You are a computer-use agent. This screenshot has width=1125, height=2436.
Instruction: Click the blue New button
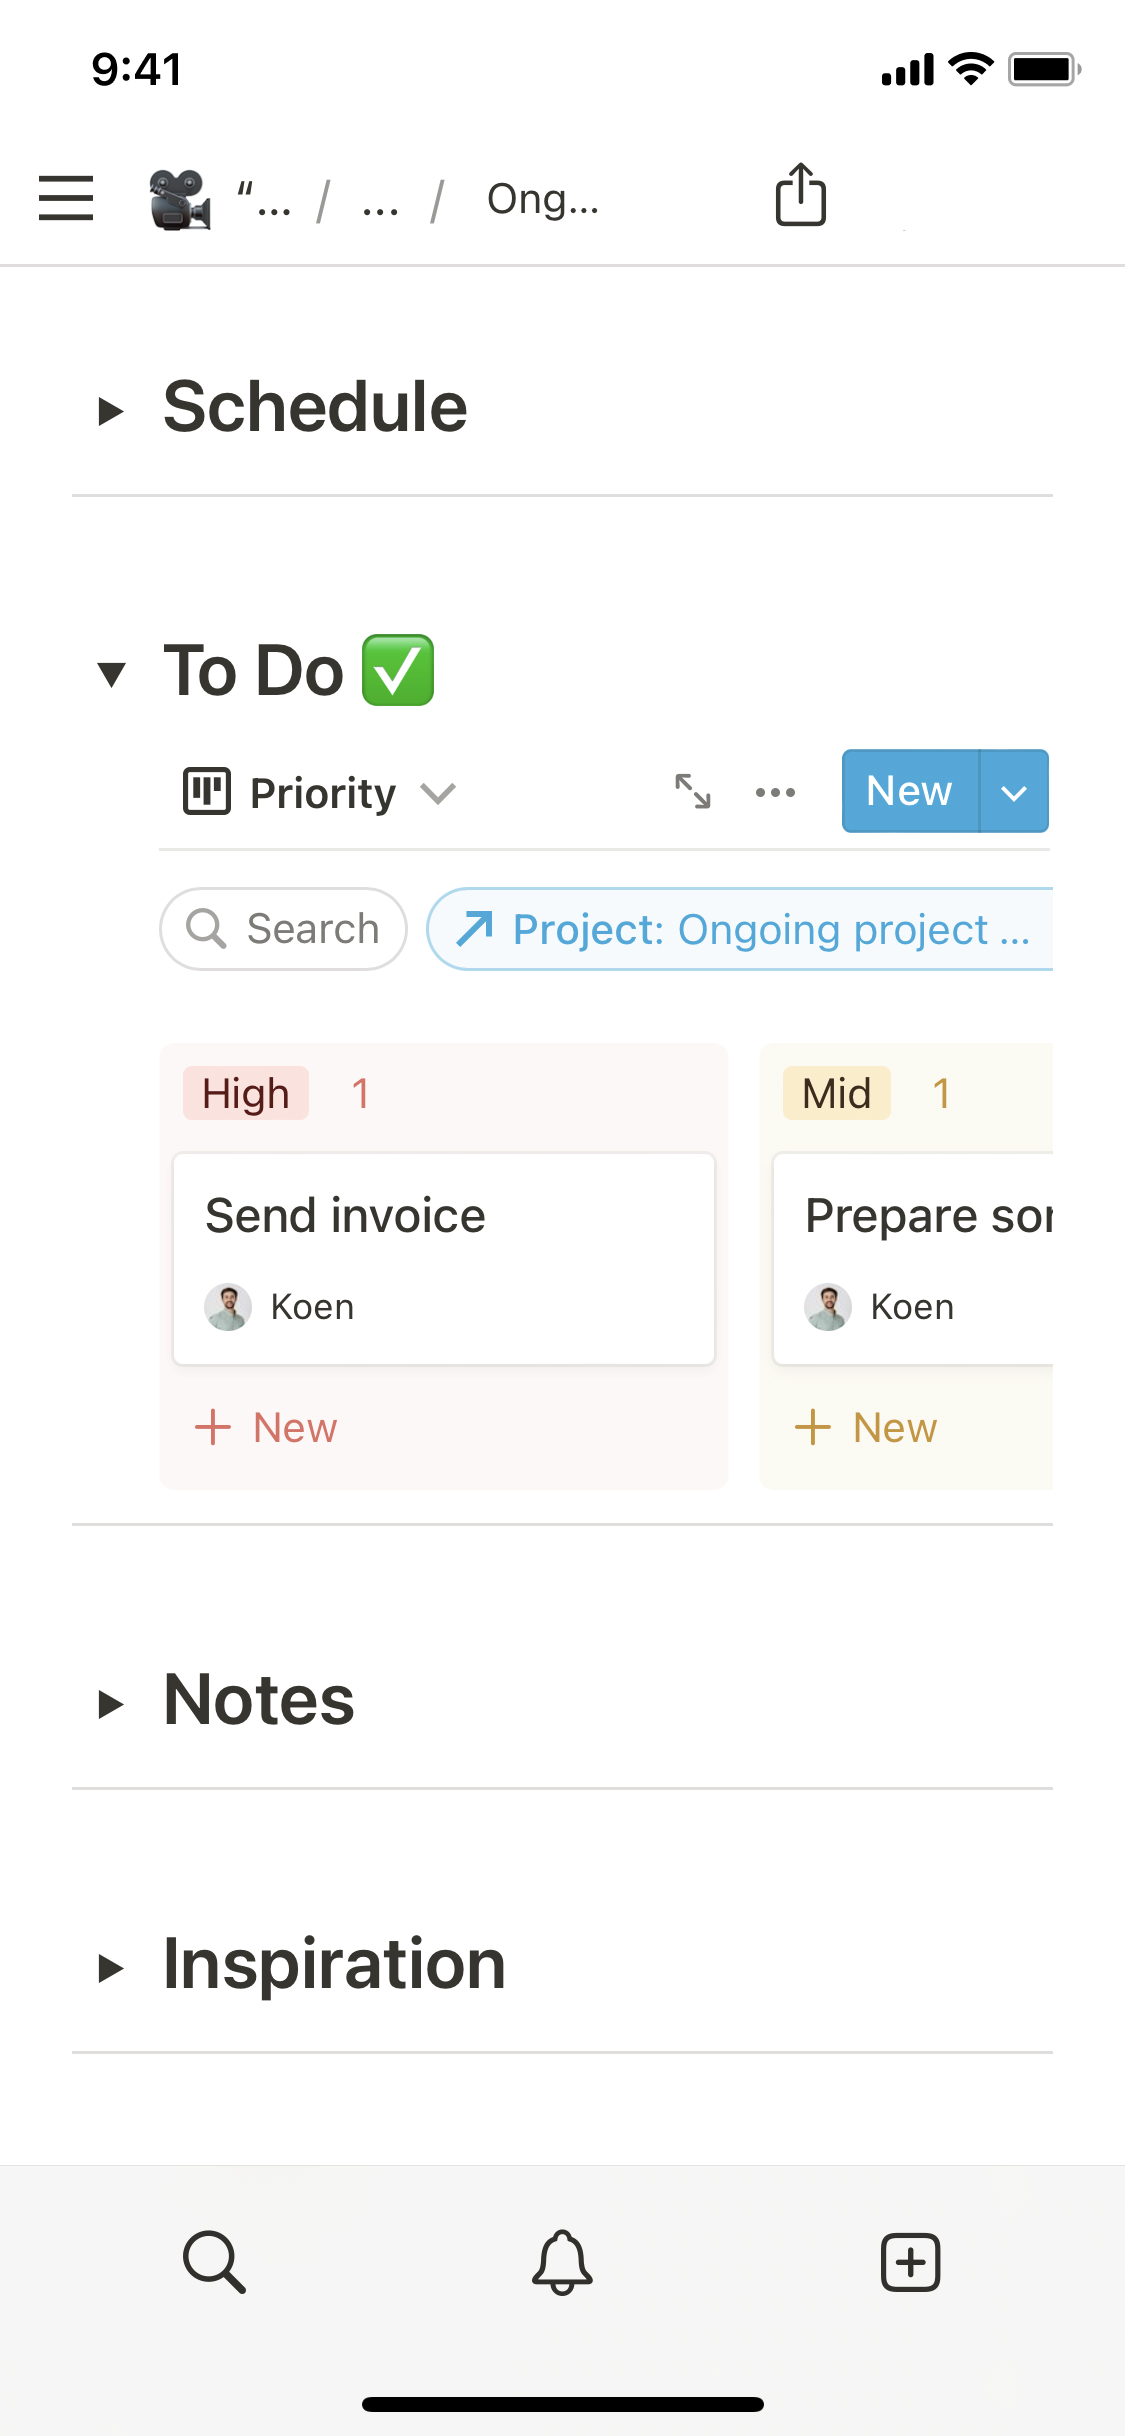tap(909, 791)
